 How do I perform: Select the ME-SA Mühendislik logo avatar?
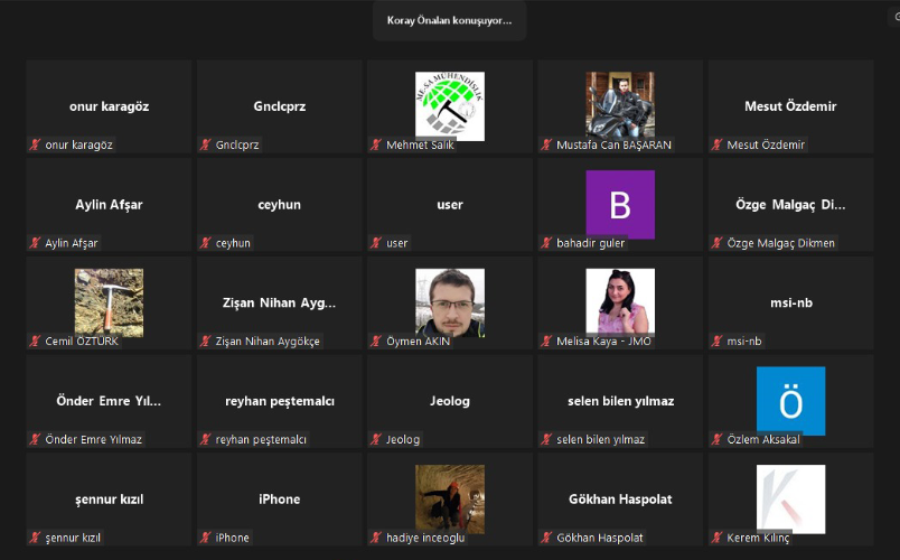point(450,106)
